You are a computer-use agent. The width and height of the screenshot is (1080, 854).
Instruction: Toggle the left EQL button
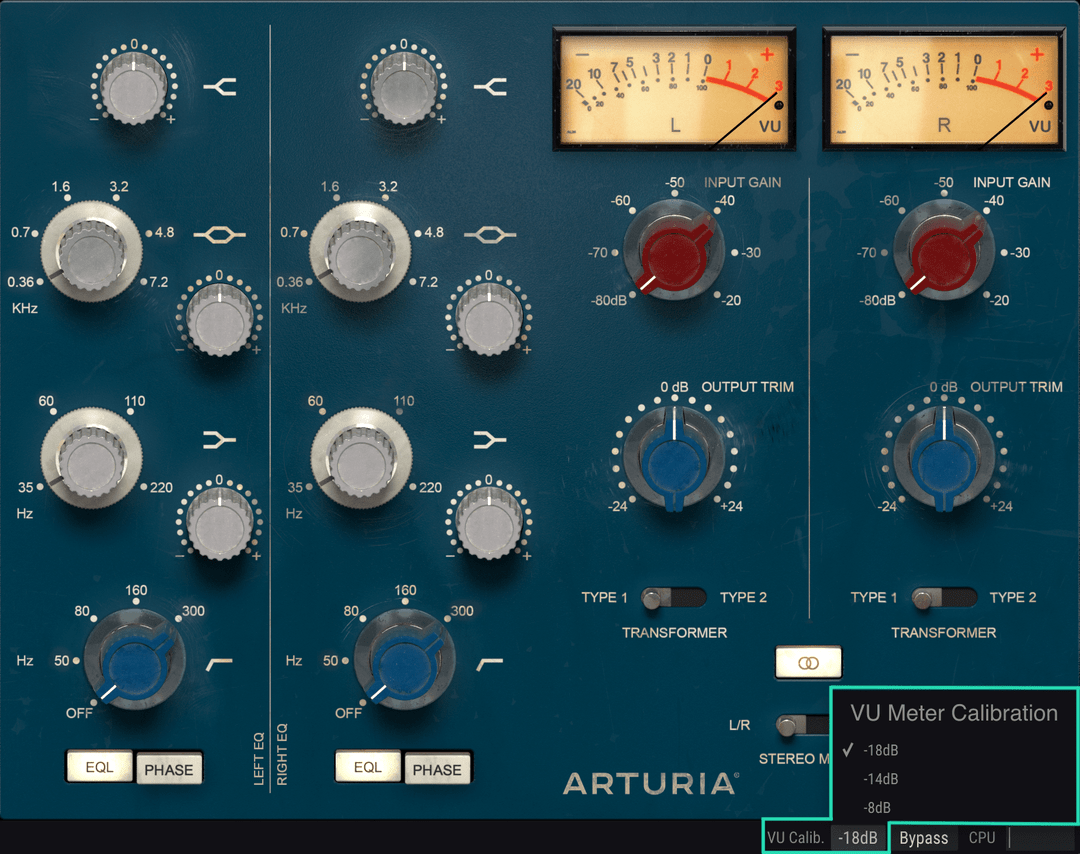tap(99, 767)
